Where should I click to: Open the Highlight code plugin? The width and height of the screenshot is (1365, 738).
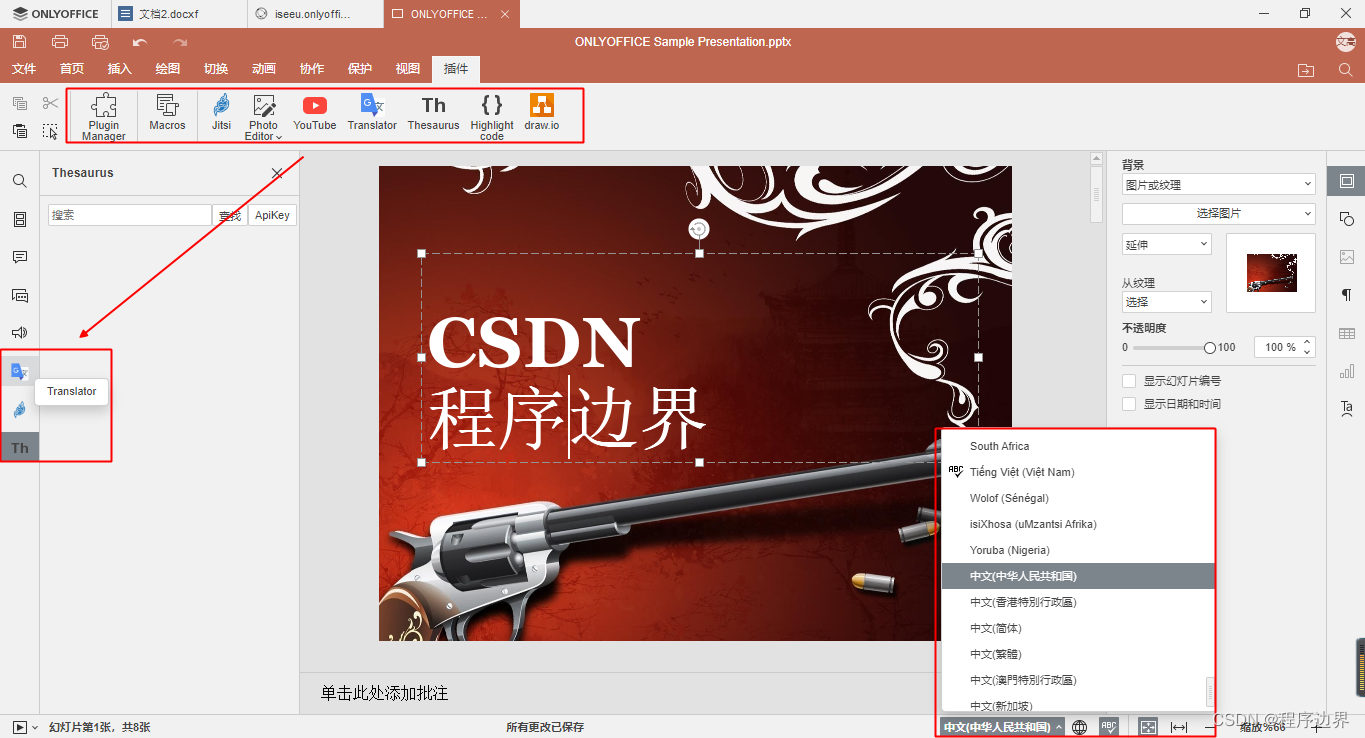(x=492, y=116)
